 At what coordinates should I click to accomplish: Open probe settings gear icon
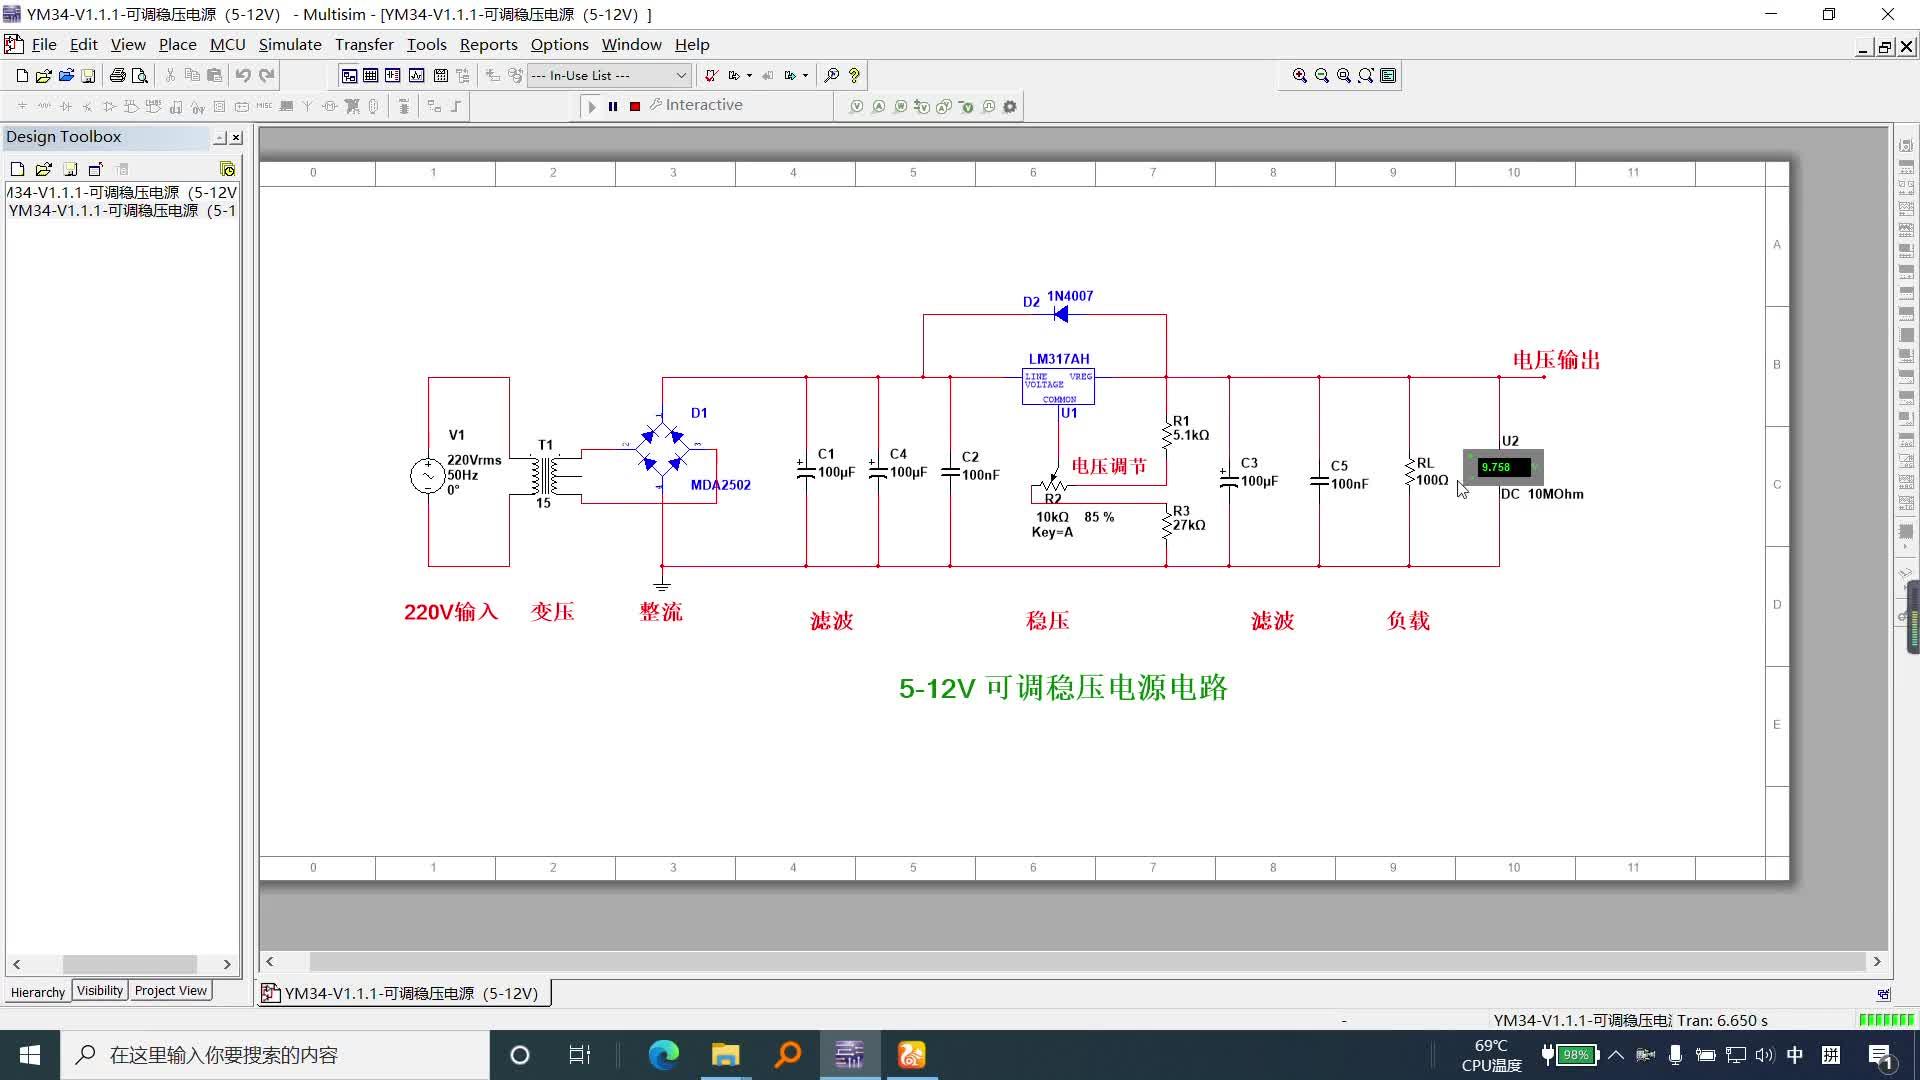pyautogui.click(x=1010, y=106)
